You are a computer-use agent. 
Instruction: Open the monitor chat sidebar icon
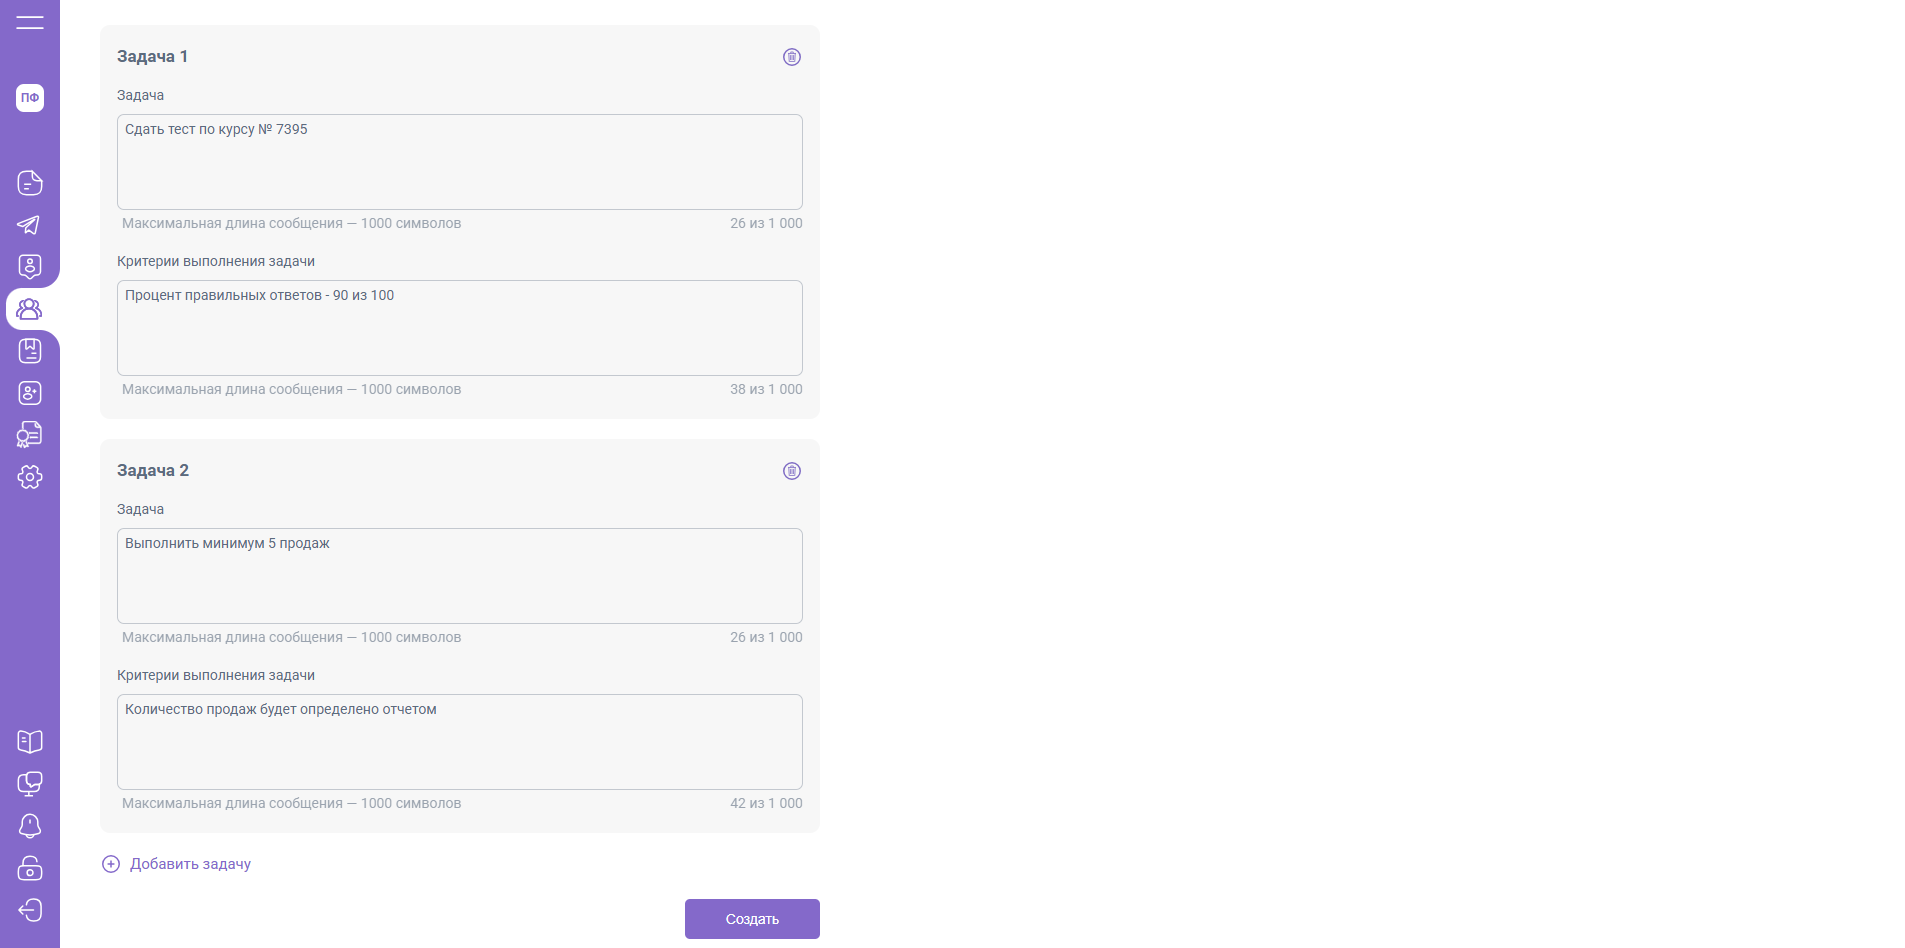30,784
